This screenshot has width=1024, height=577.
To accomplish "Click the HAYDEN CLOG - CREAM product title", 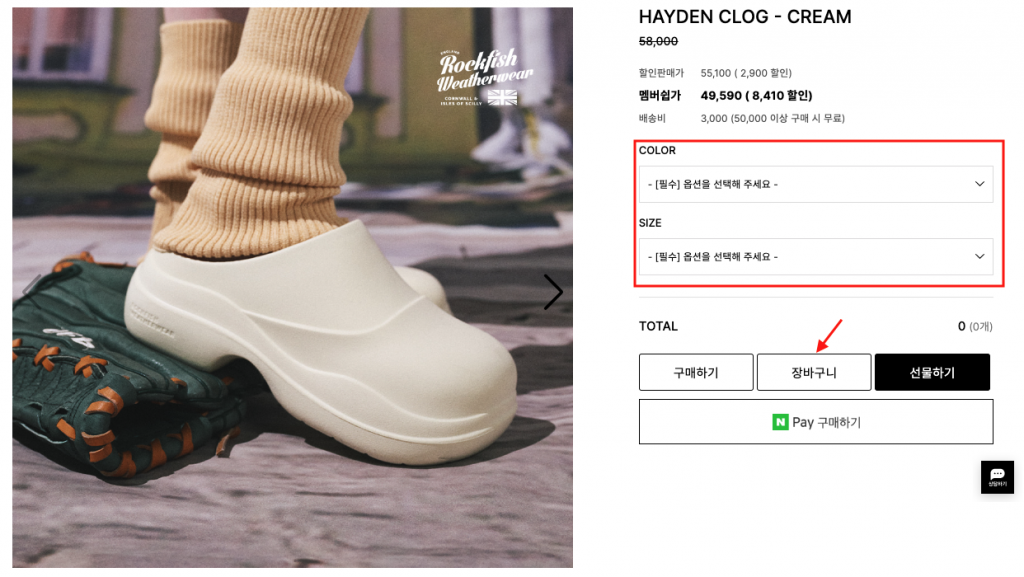I will (x=745, y=17).
